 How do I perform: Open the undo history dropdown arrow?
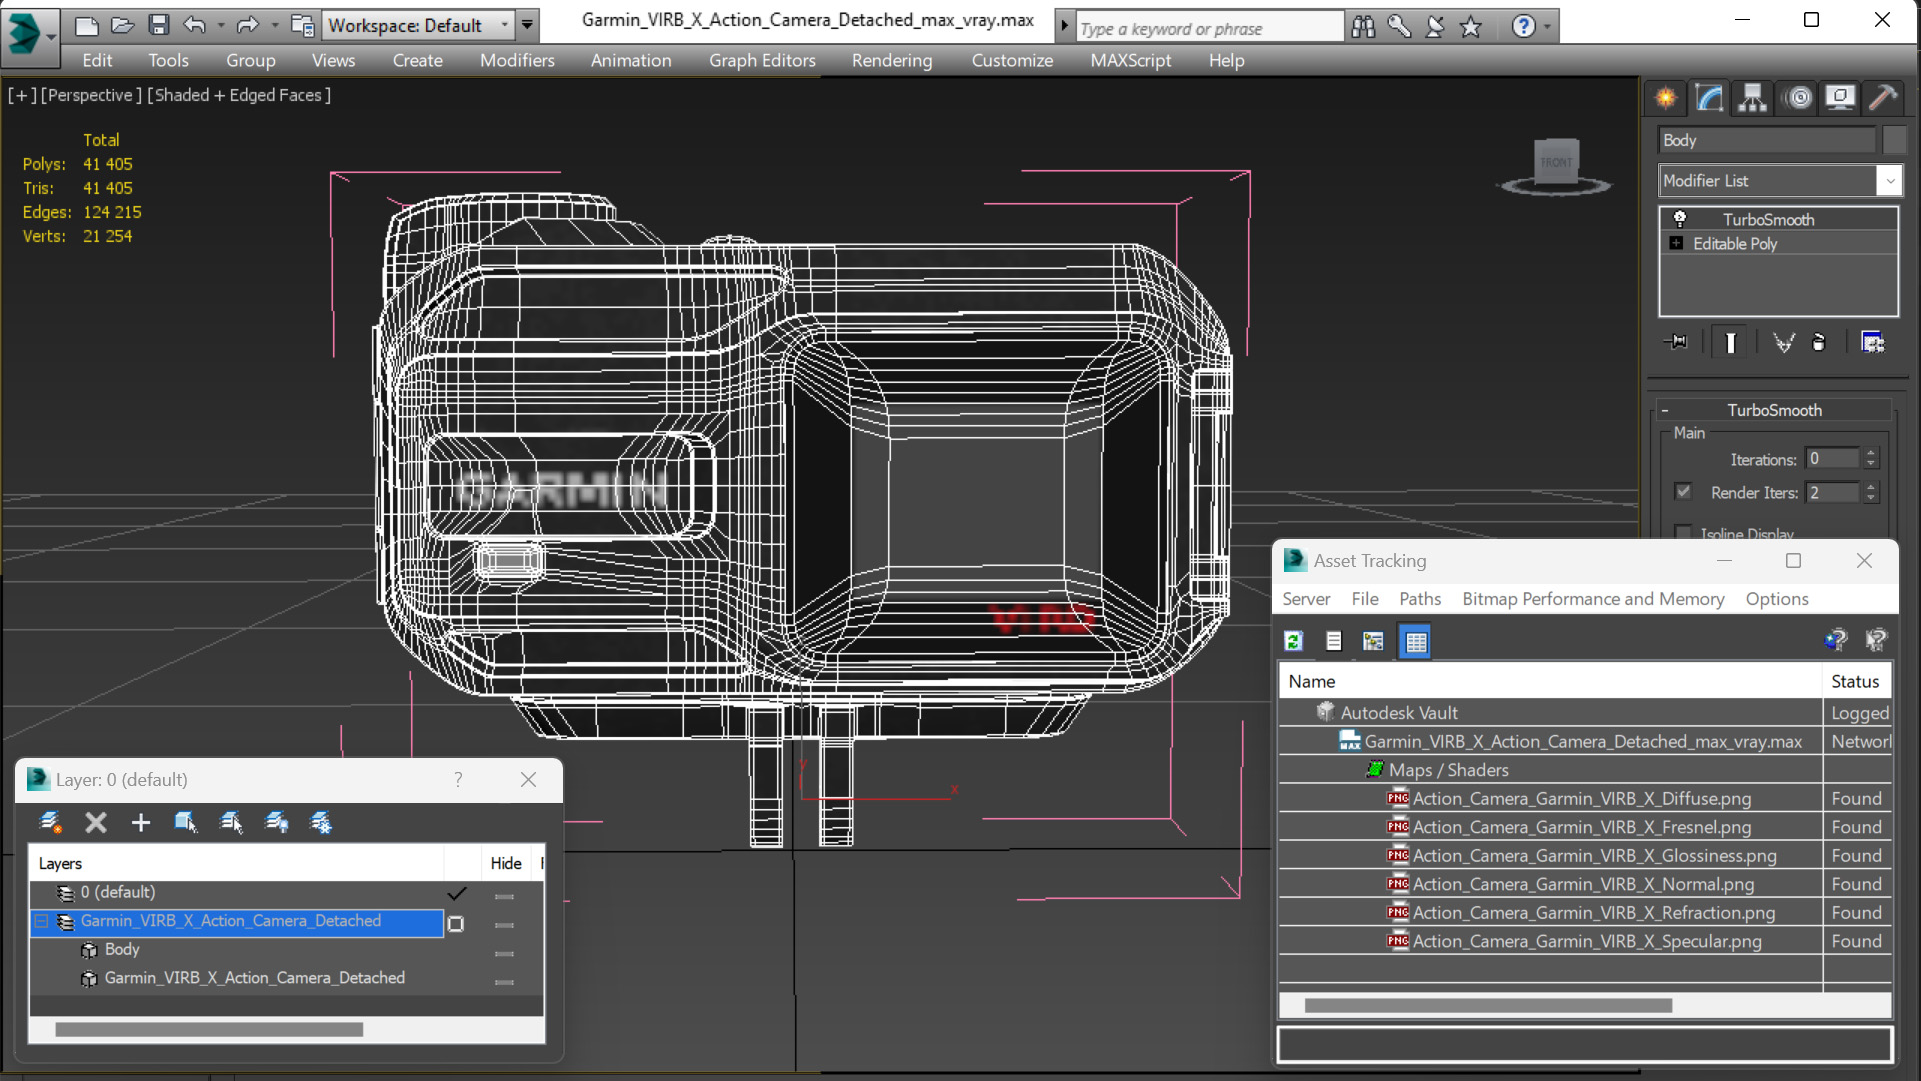(220, 25)
